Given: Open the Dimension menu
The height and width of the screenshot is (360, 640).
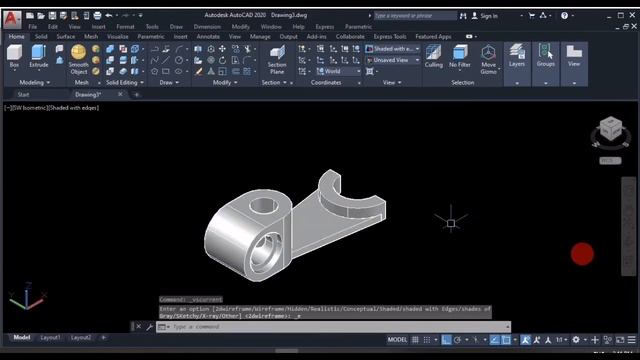Looking at the screenshot, I should [207, 27].
